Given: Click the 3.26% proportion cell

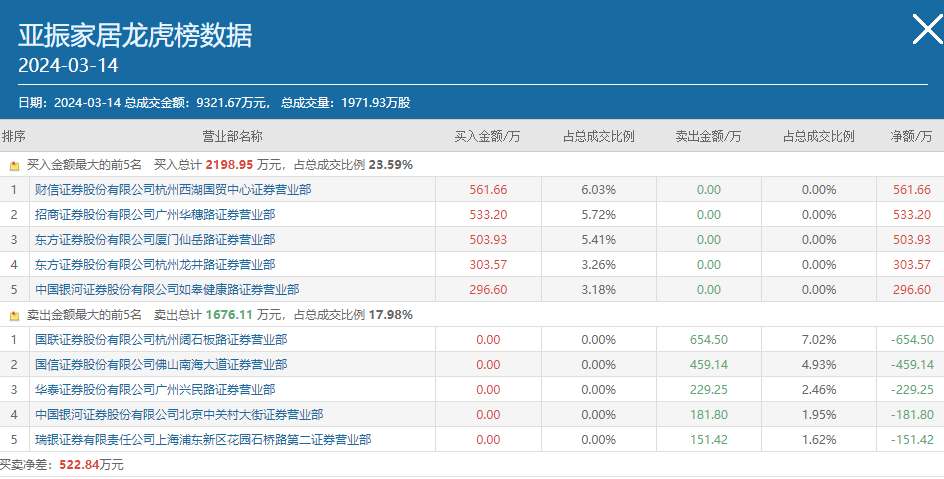Looking at the screenshot, I should pos(598,265).
